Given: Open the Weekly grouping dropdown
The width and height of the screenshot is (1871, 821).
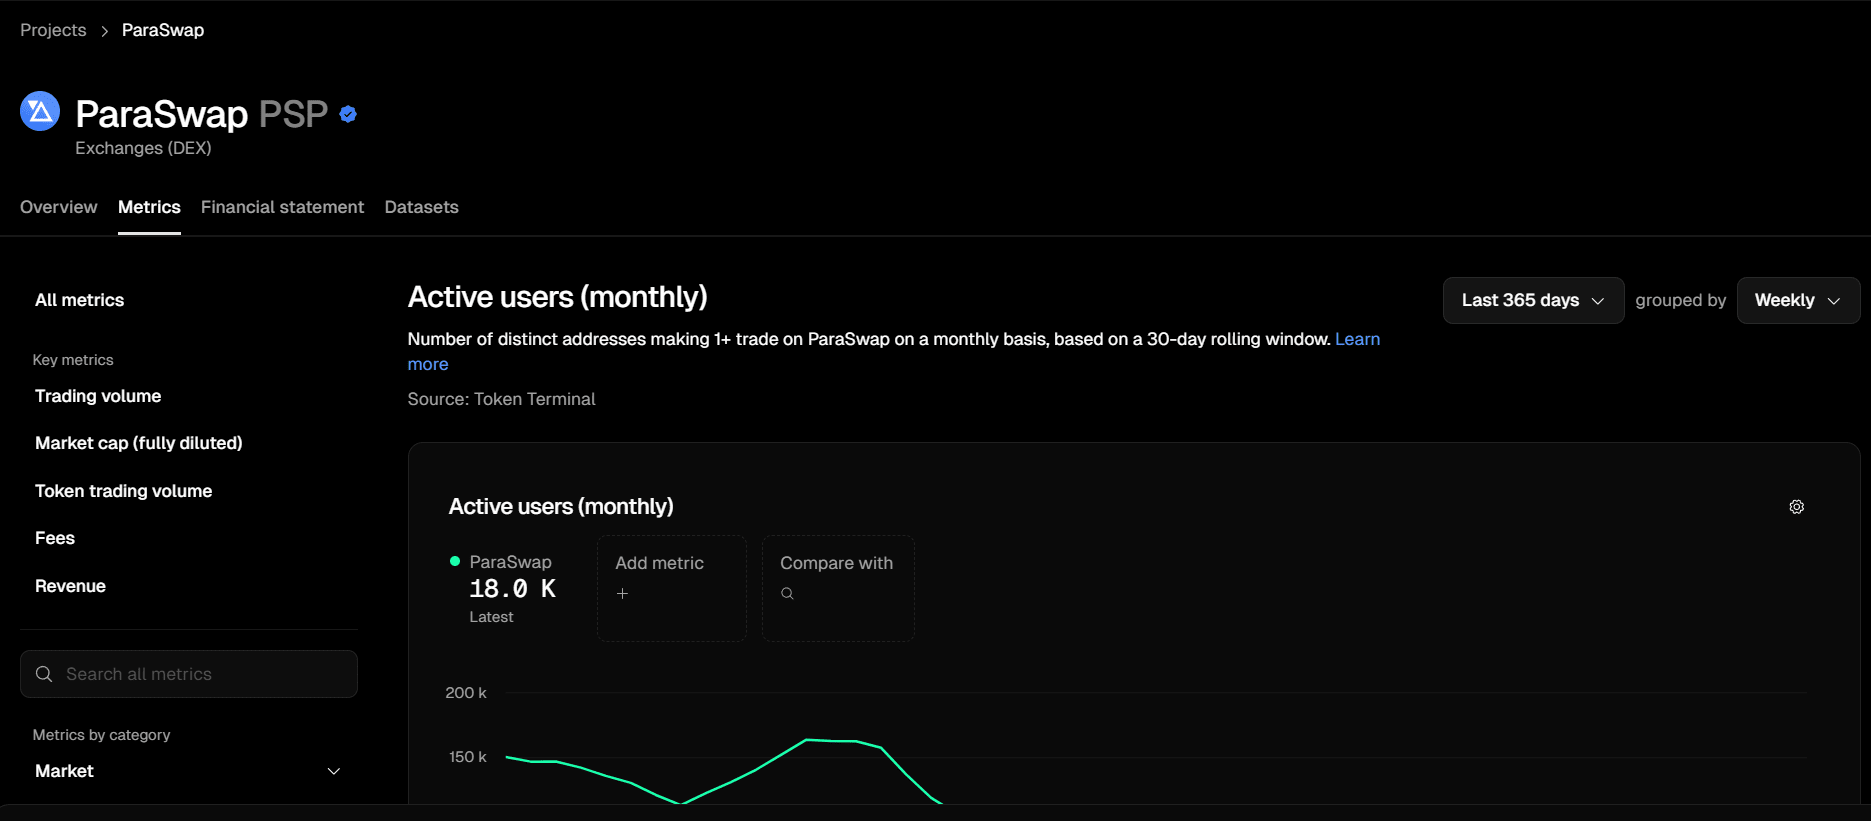Looking at the screenshot, I should pyautogui.click(x=1798, y=300).
